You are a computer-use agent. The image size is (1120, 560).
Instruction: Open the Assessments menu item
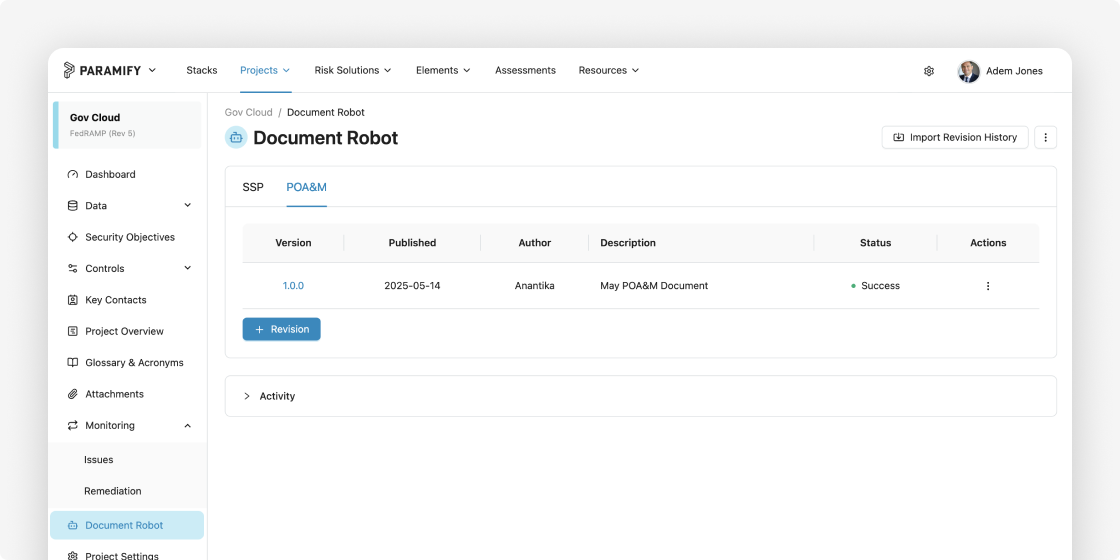(525, 70)
